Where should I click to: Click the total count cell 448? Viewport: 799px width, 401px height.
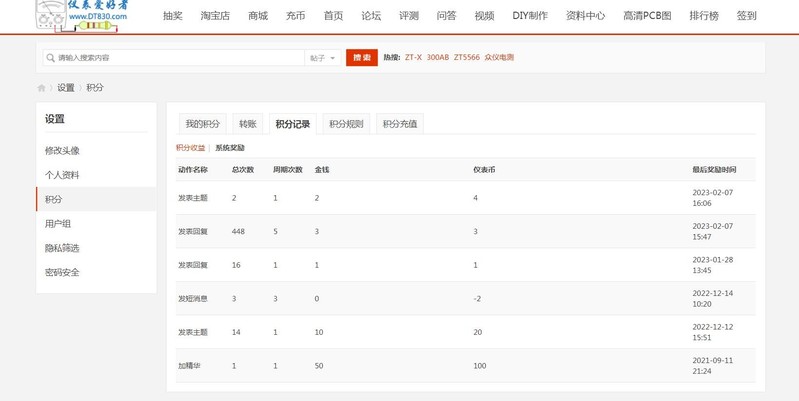point(238,231)
